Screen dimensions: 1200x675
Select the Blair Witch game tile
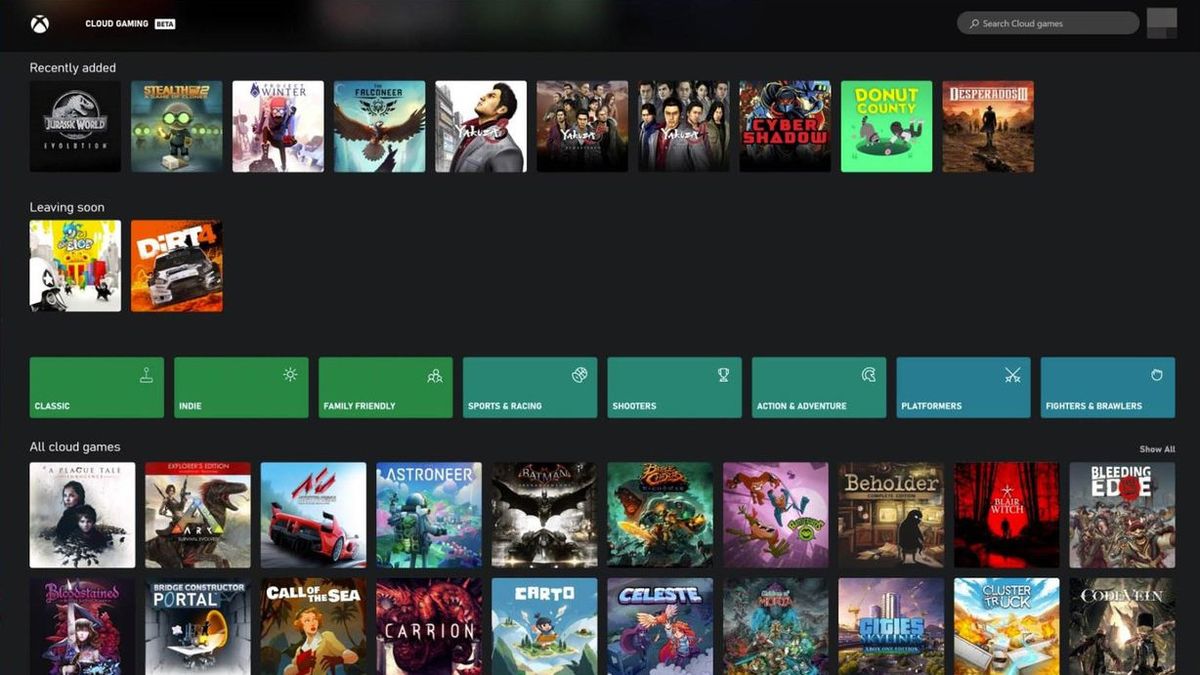(1007, 515)
